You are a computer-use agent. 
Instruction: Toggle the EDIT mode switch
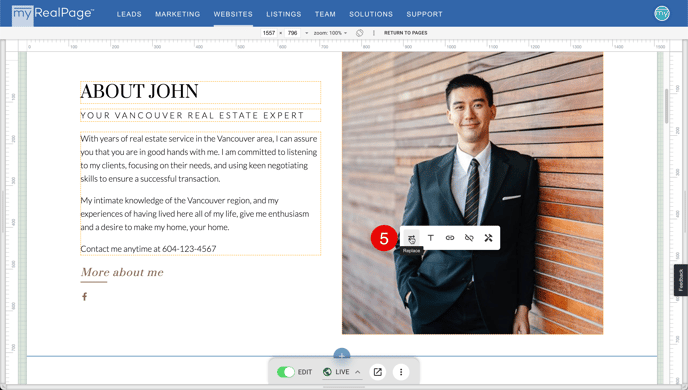[286, 372]
